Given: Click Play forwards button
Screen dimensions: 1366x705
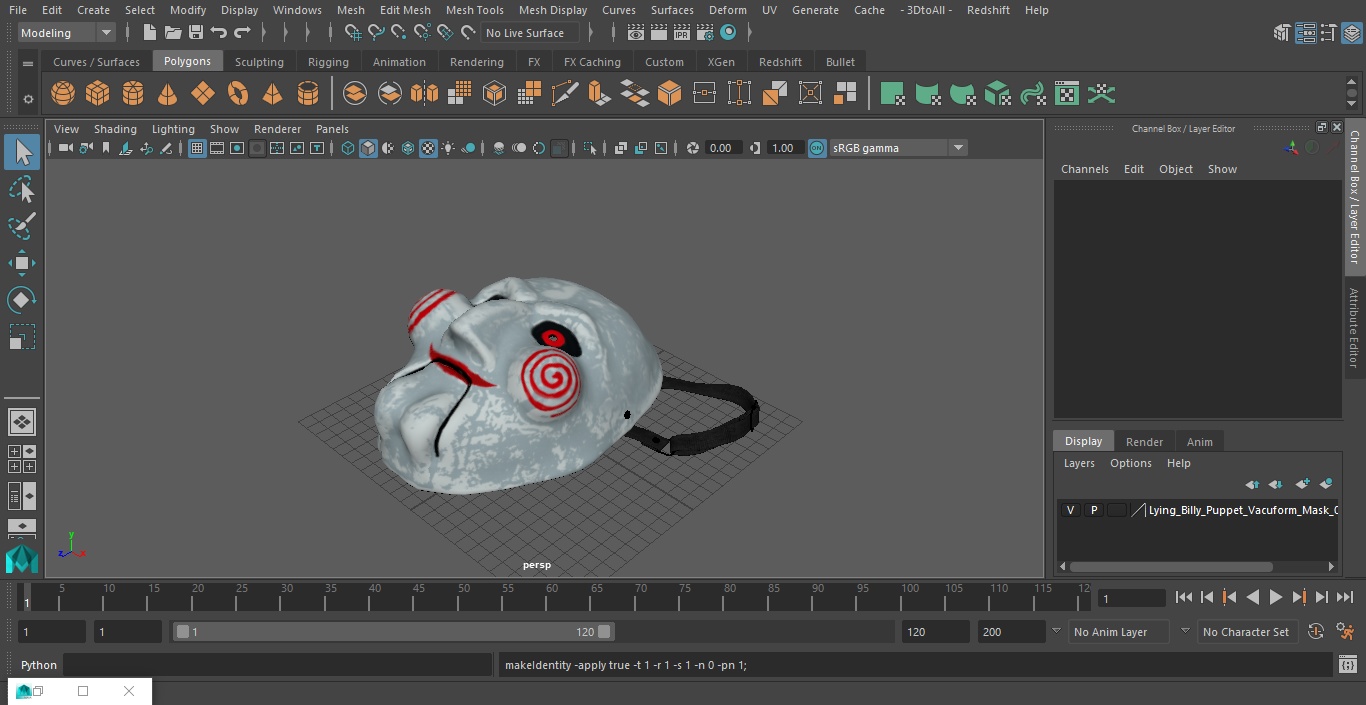Looking at the screenshot, I should tap(1276, 597).
